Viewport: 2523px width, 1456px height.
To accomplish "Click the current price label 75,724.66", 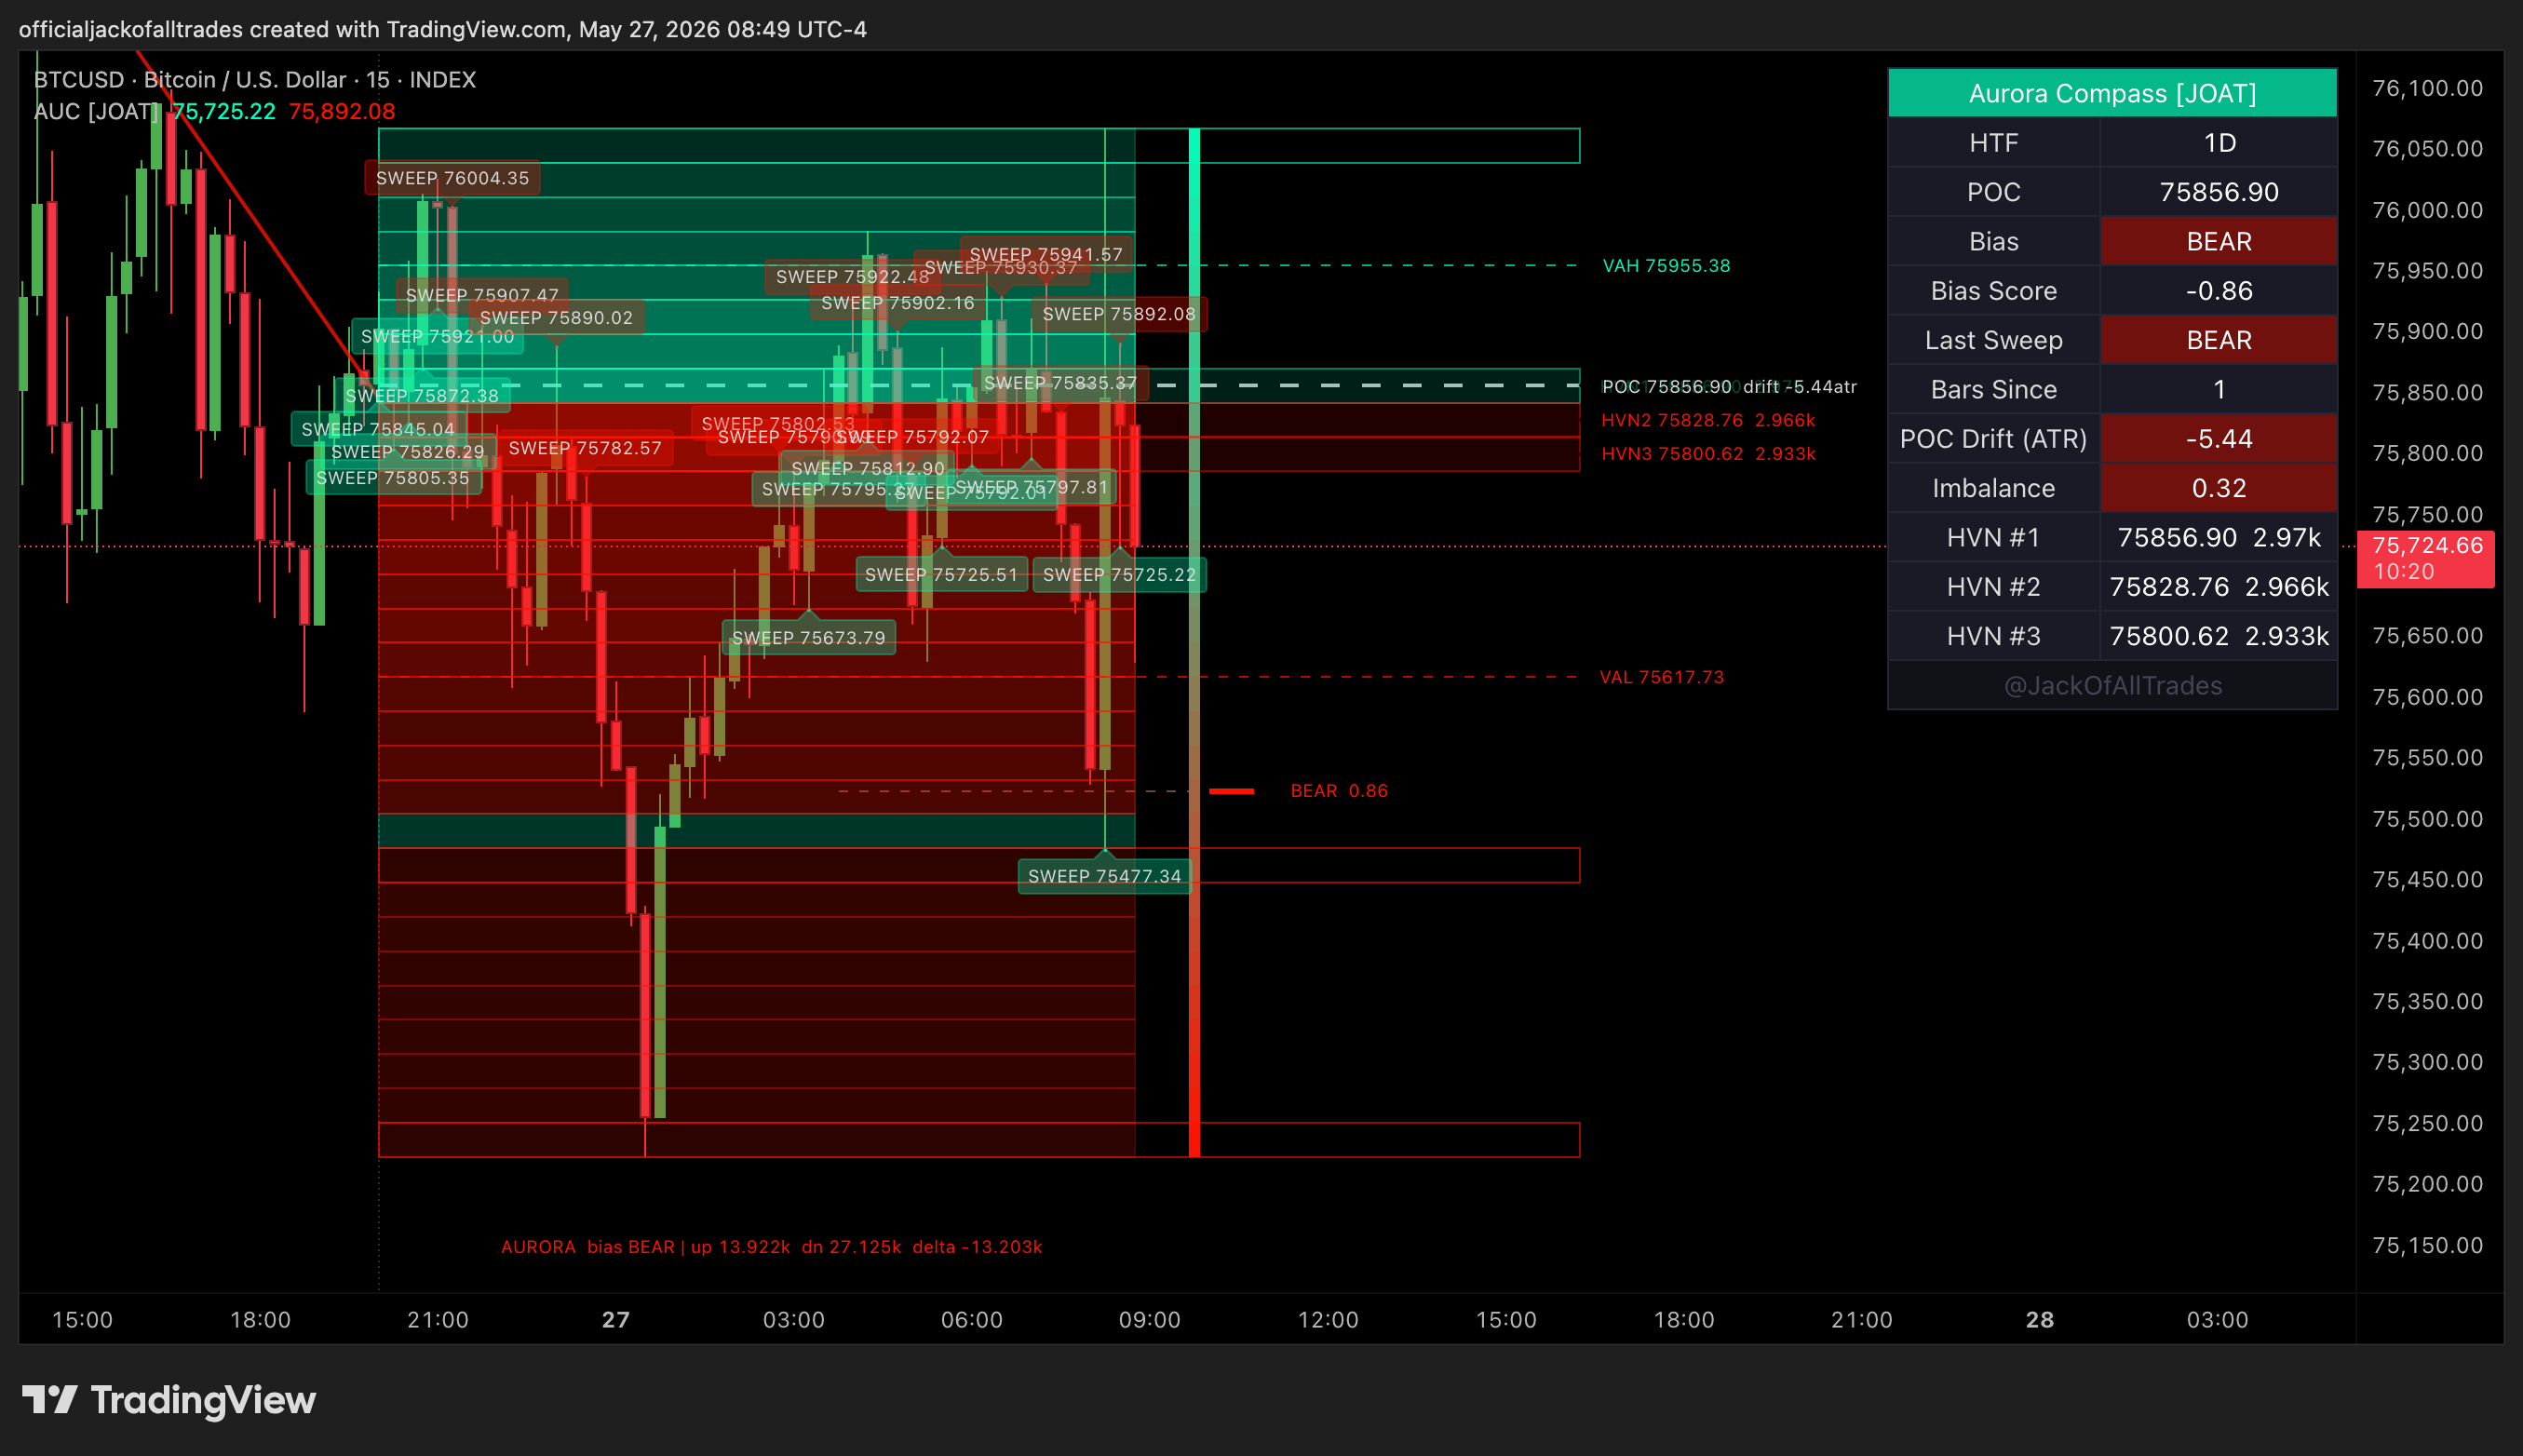I will (2426, 558).
